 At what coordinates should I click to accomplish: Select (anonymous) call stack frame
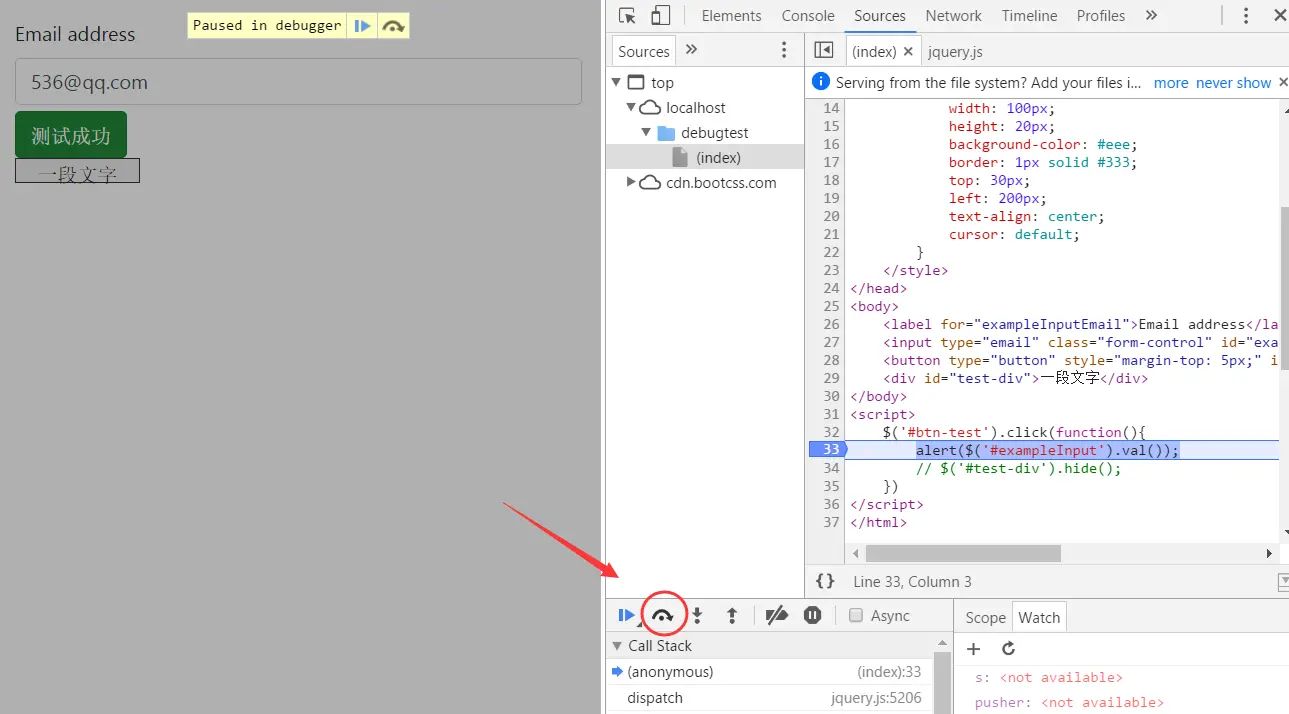pyautogui.click(x=768, y=672)
